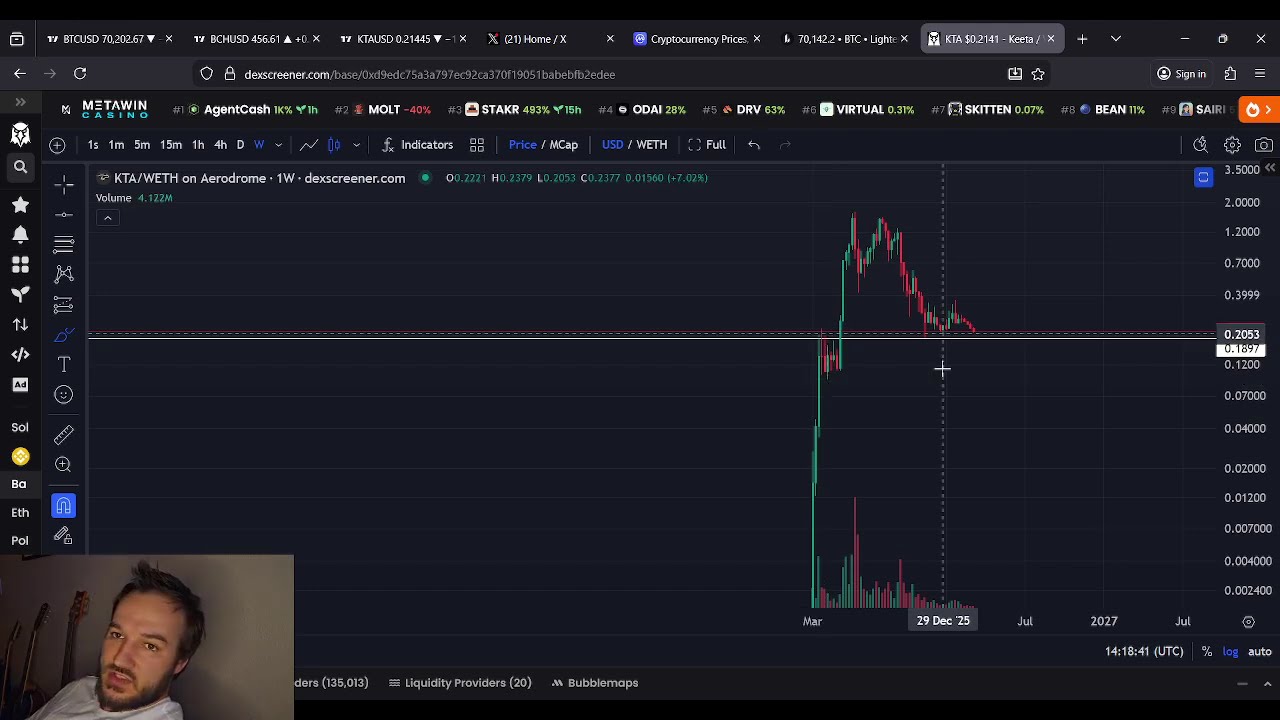Select the Solana chain
This screenshot has width=1280, height=720.
tap(20, 427)
